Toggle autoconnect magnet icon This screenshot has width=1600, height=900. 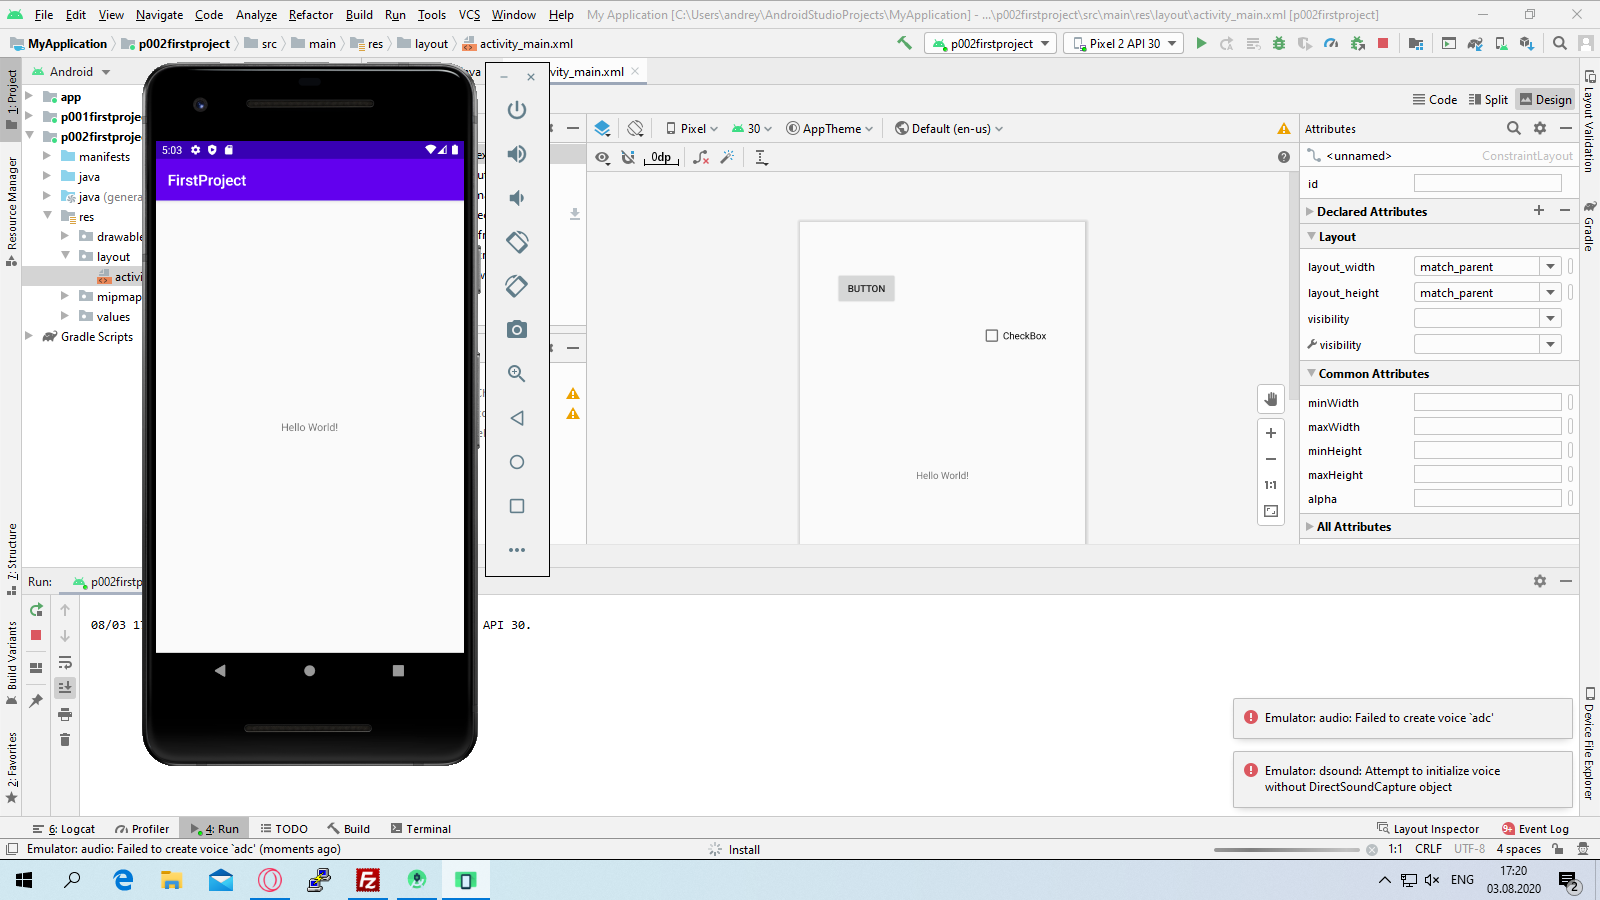click(x=628, y=157)
